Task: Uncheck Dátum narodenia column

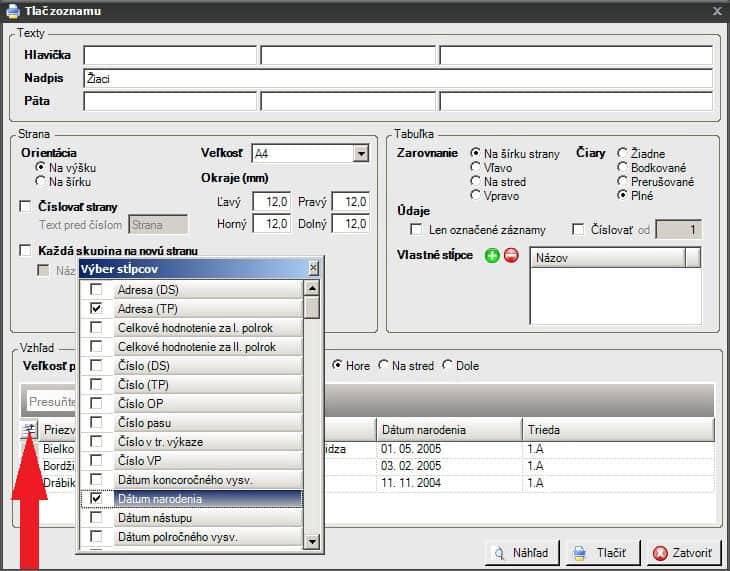Action: pyautogui.click(x=96, y=498)
